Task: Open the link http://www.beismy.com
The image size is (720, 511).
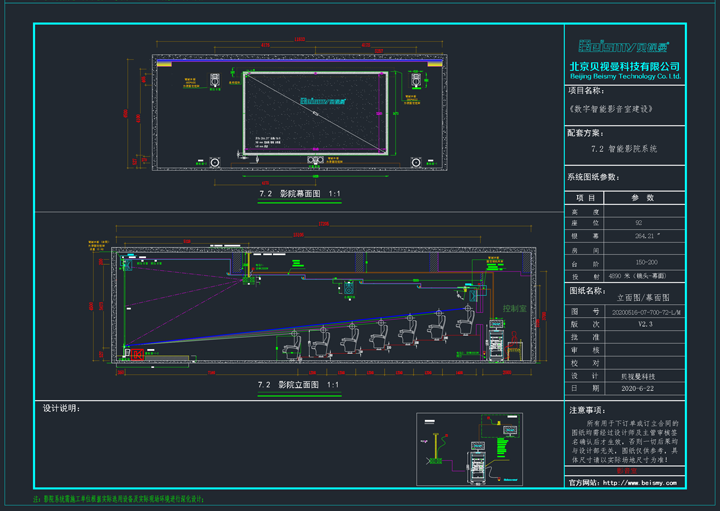Action: click(640, 483)
